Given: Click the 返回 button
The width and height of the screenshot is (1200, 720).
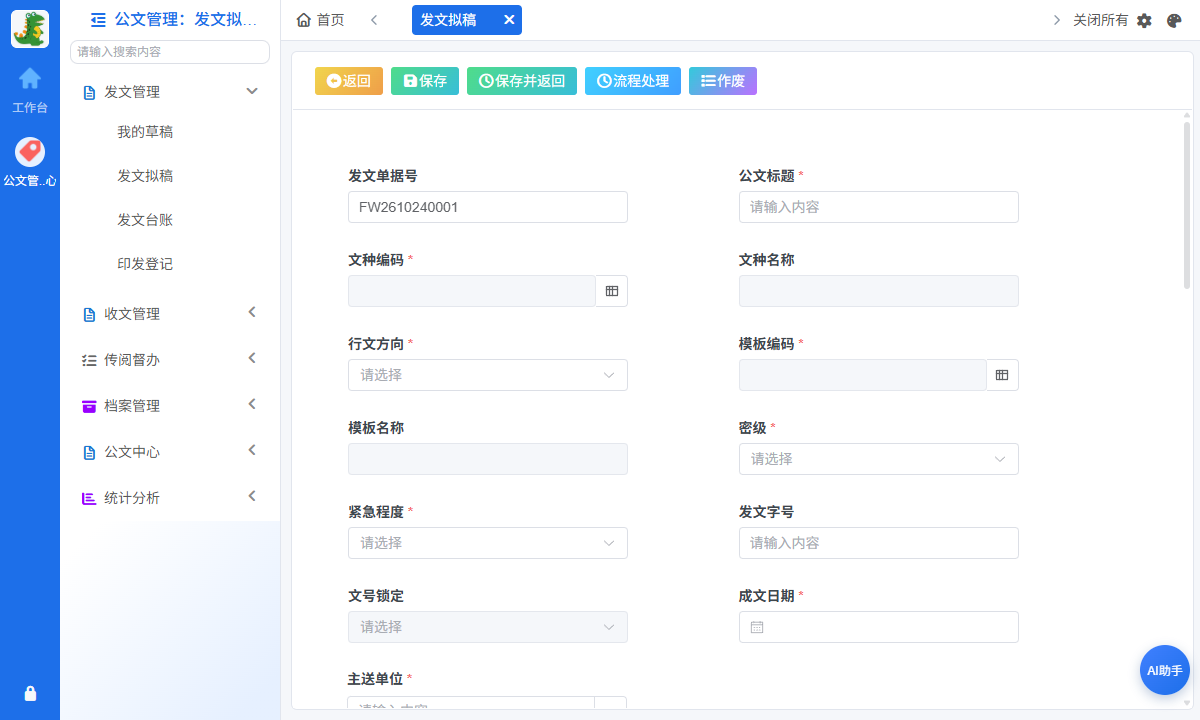Looking at the screenshot, I should (349, 81).
